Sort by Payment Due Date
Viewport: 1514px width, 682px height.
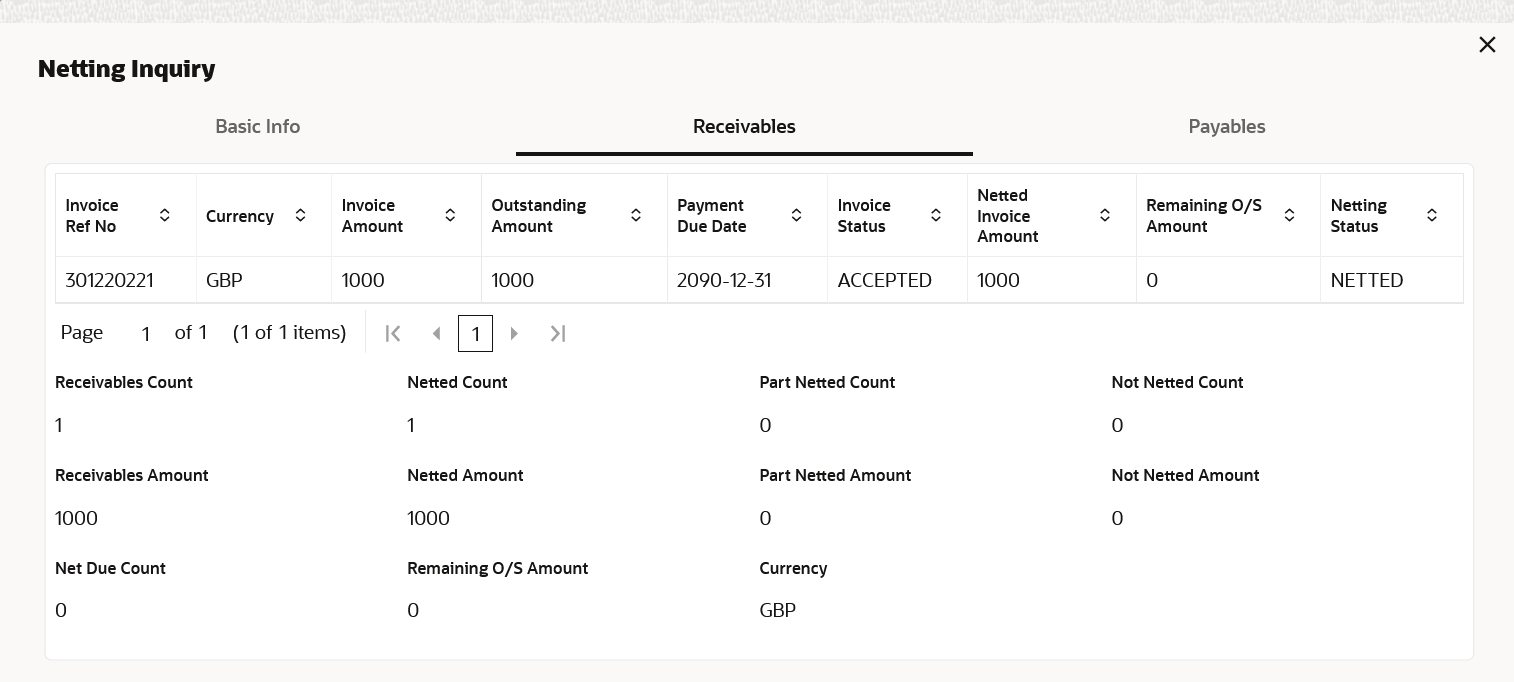click(x=796, y=216)
